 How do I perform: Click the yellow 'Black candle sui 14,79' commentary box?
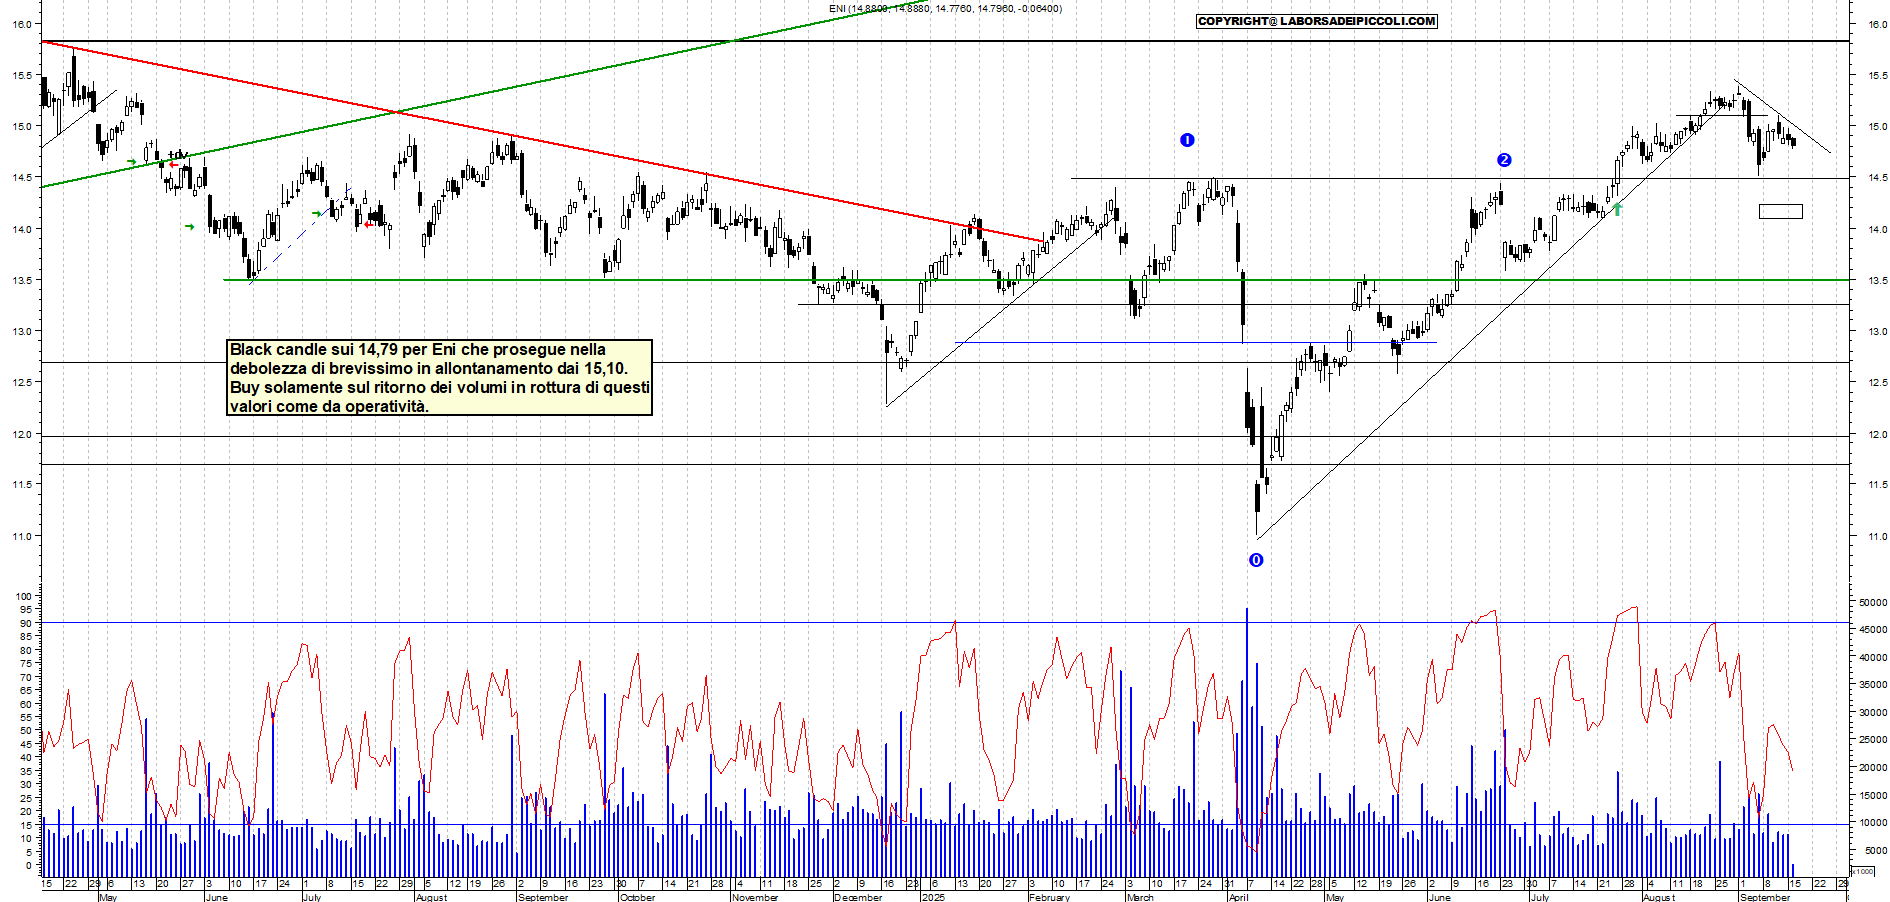point(440,377)
